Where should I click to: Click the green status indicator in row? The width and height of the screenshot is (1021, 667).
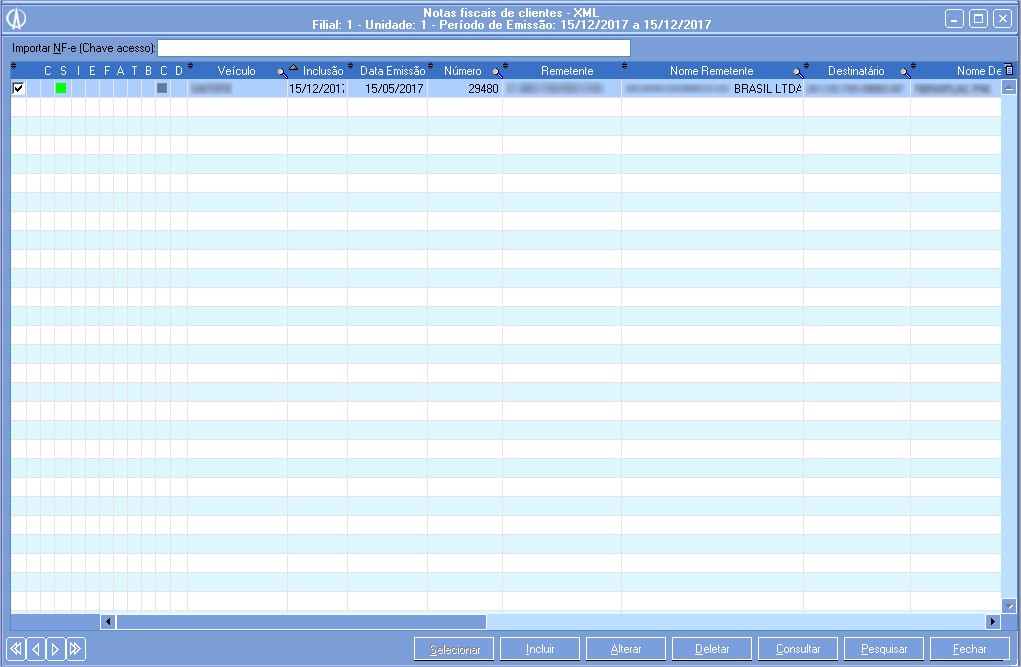pyautogui.click(x=61, y=89)
